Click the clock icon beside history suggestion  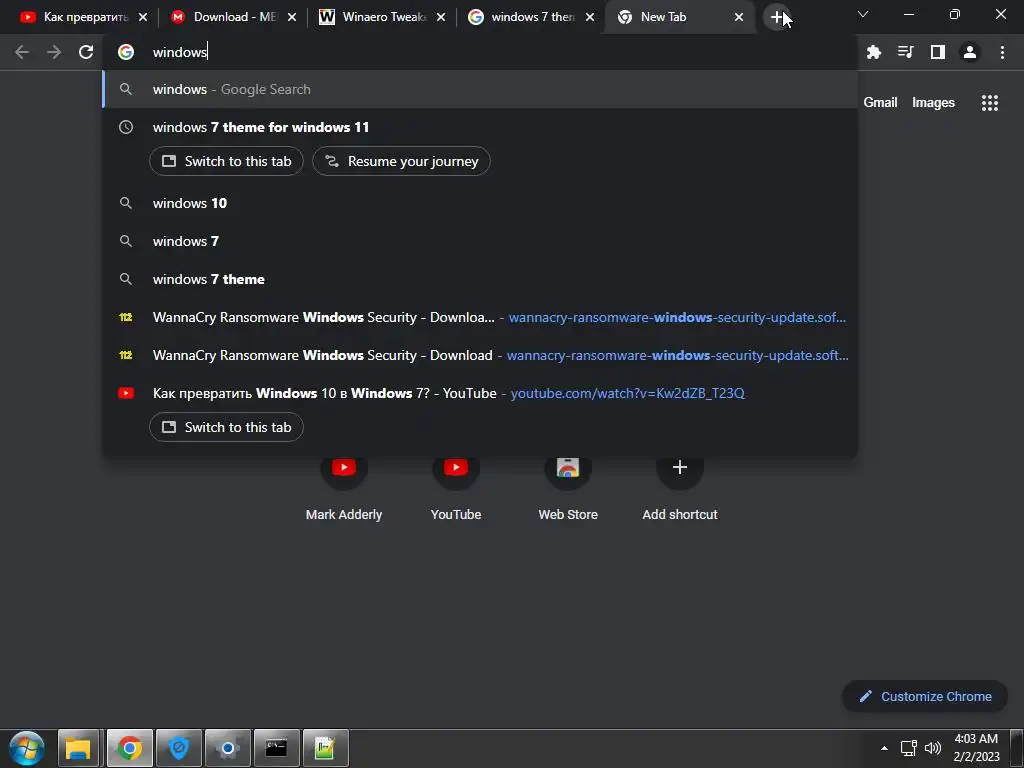(x=126, y=127)
